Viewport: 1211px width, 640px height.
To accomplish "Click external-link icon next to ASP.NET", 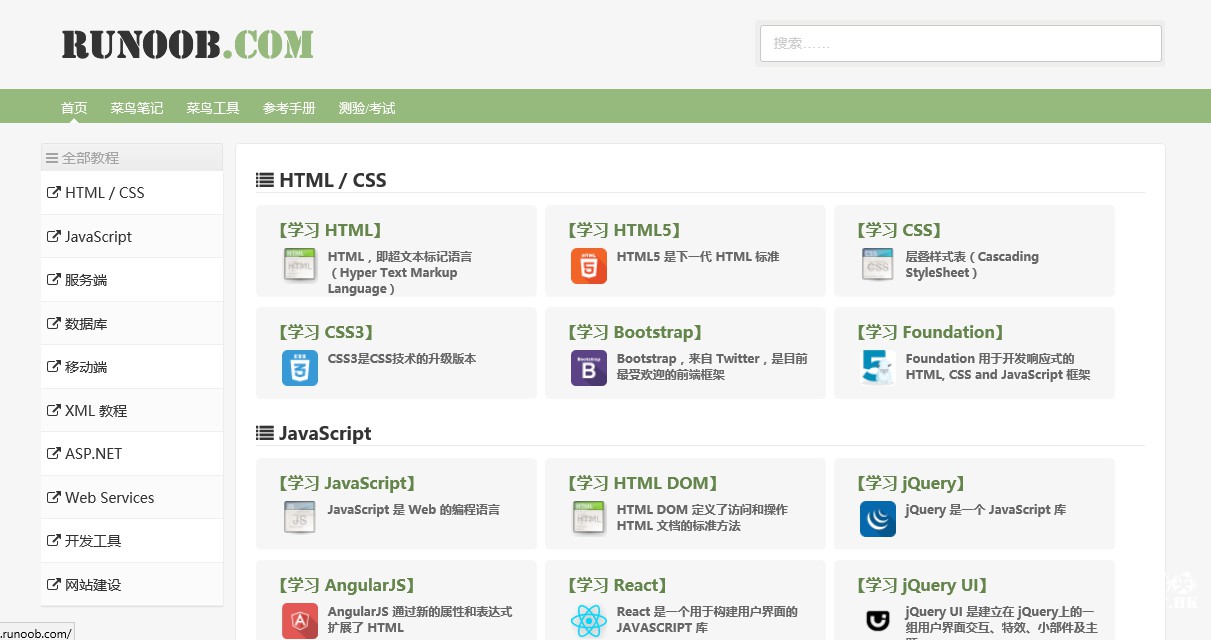I will pos(54,454).
